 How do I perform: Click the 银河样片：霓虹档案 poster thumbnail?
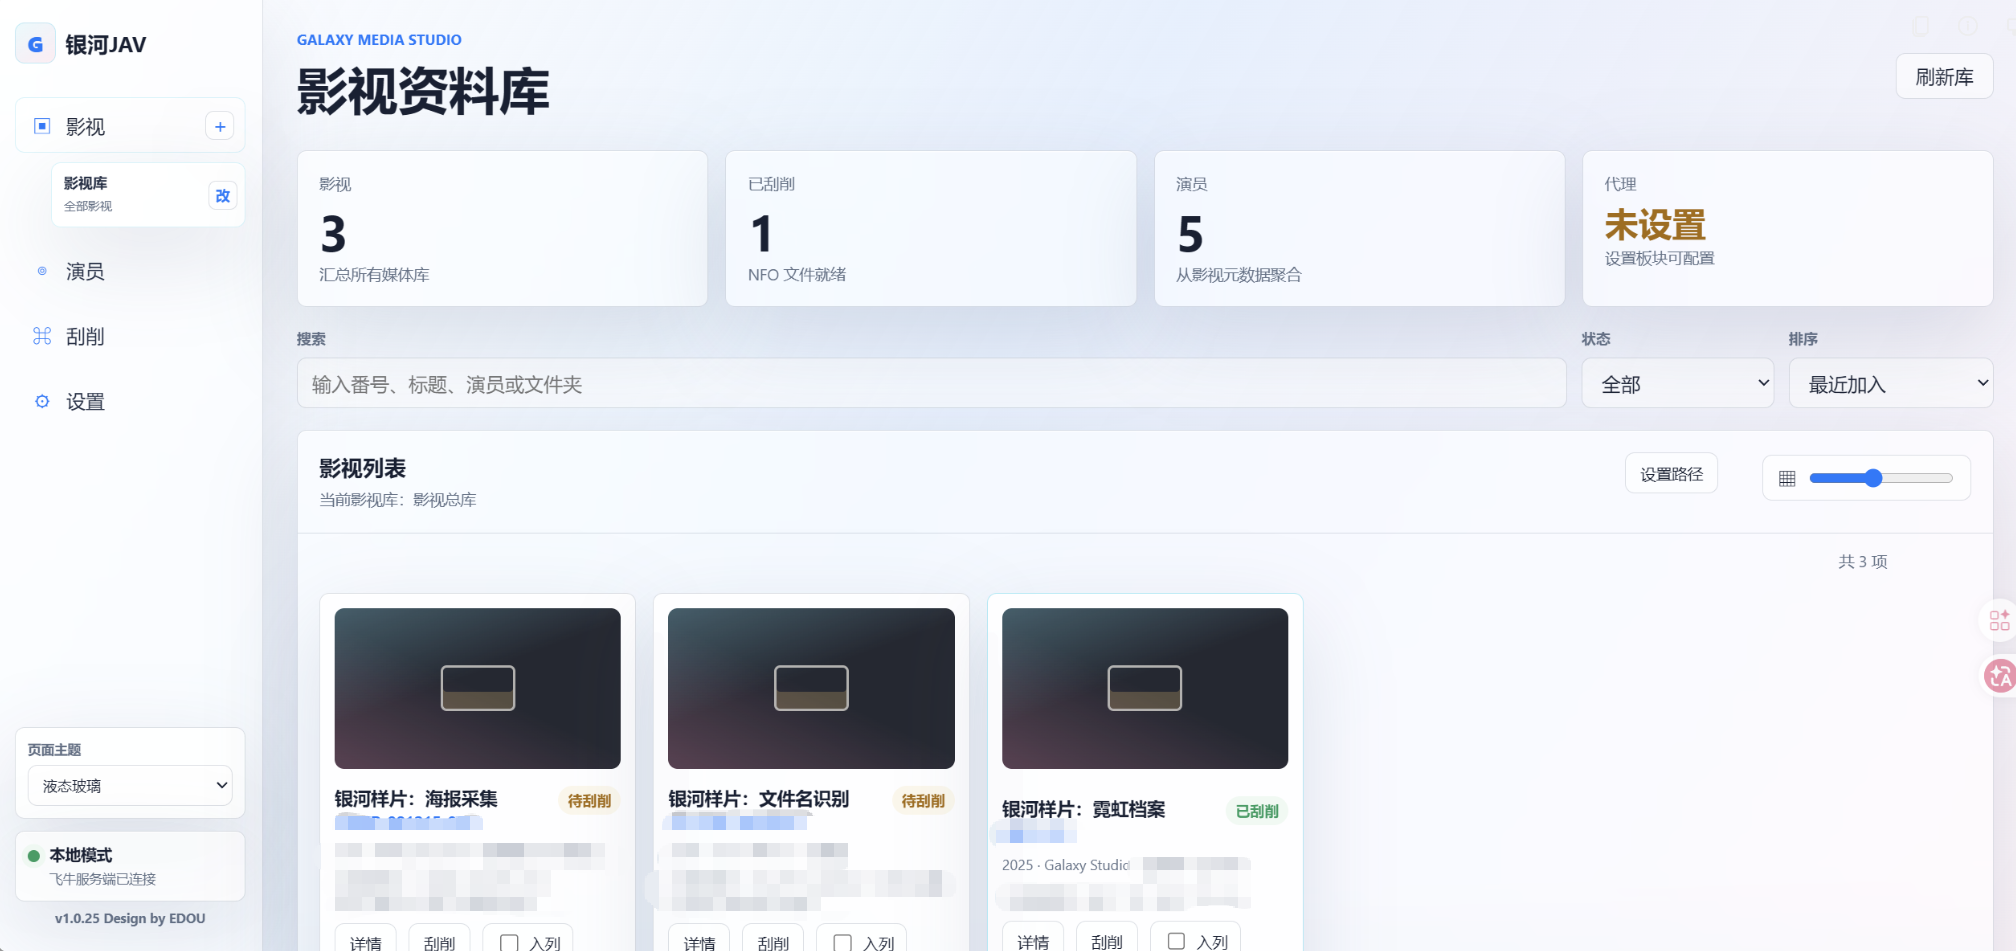pyautogui.click(x=1145, y=689)
